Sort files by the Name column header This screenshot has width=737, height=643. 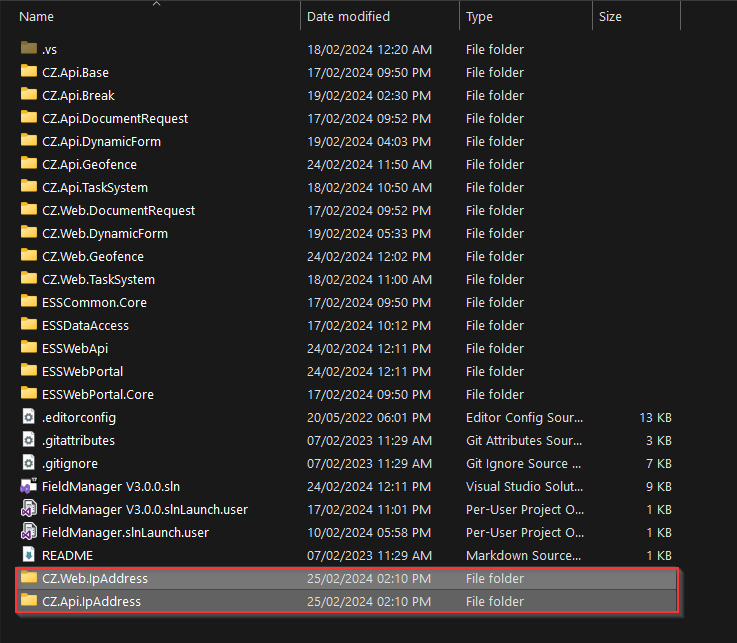pos(37,16)
